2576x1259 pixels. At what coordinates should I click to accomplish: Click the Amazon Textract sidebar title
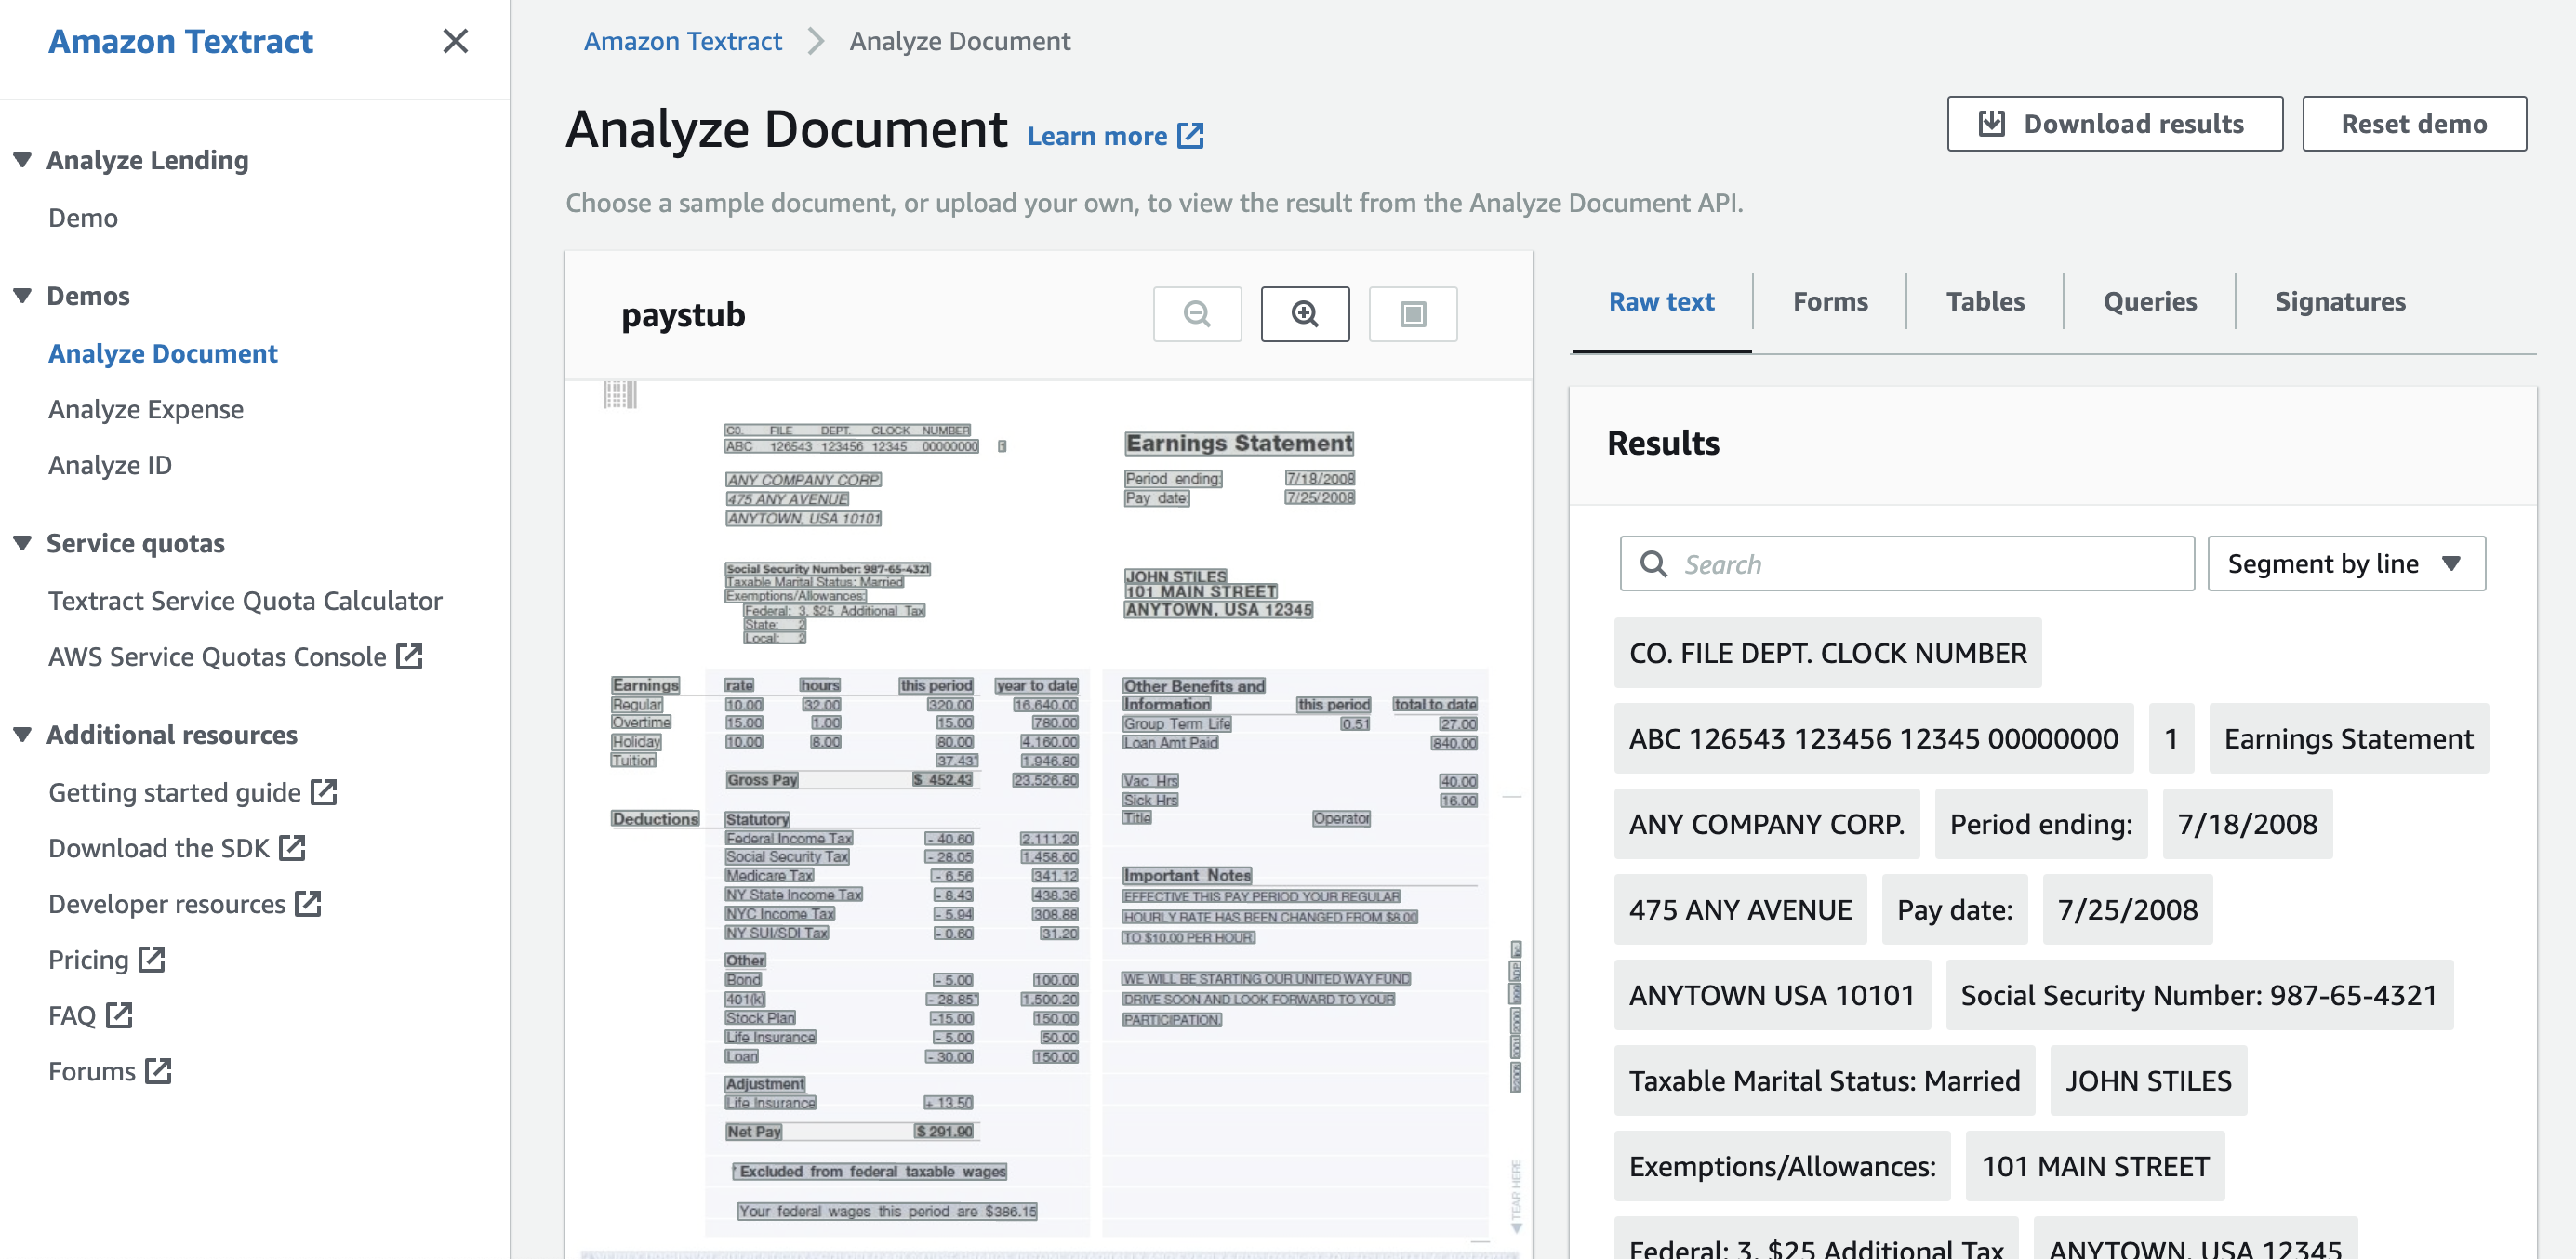coord(181,41)
